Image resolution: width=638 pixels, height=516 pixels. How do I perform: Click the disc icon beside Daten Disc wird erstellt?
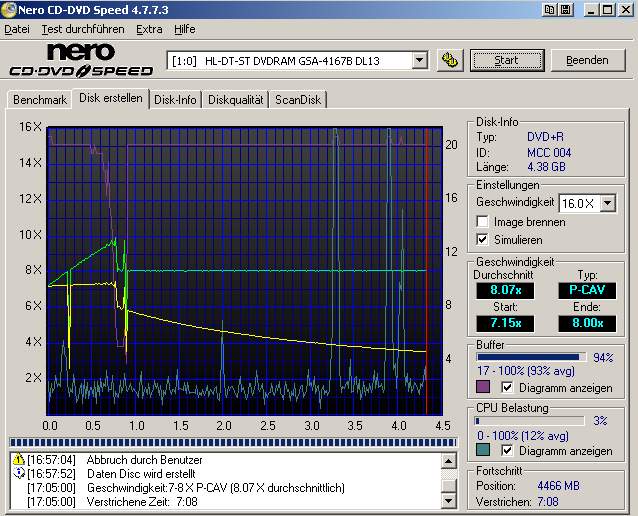click(x=19, y=473)
